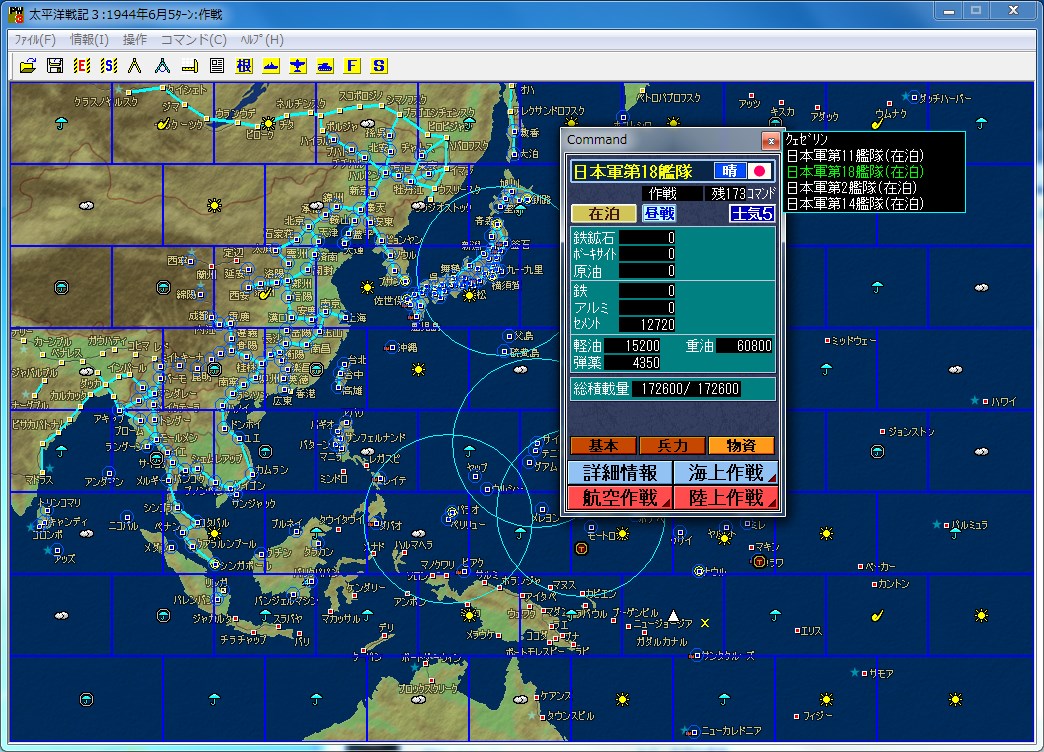The width and height of the screenshot is (1044, 752).
Task: Open the document list toolbar icon
Action: (217, 65)
